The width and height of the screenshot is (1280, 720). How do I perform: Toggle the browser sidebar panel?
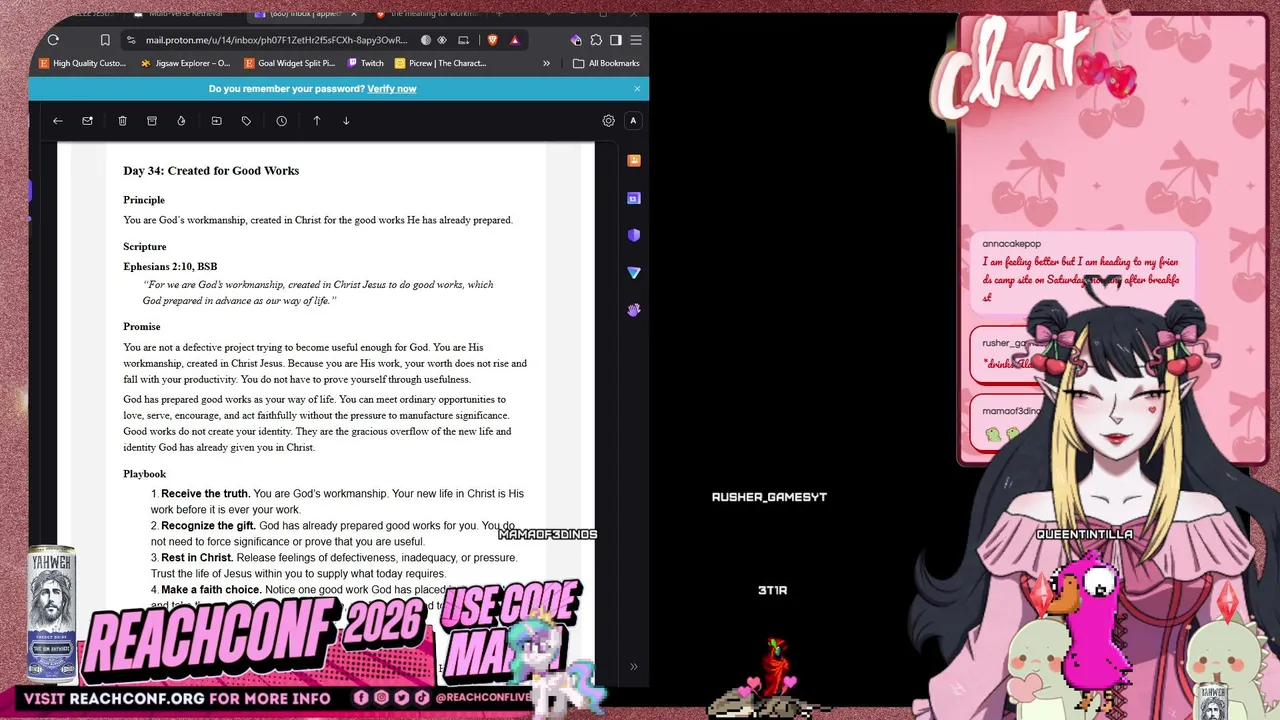pos(616,40)
